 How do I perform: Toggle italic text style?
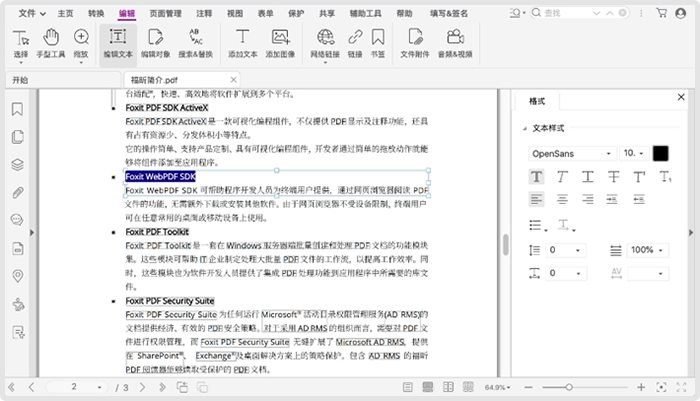tap(562, 177)
